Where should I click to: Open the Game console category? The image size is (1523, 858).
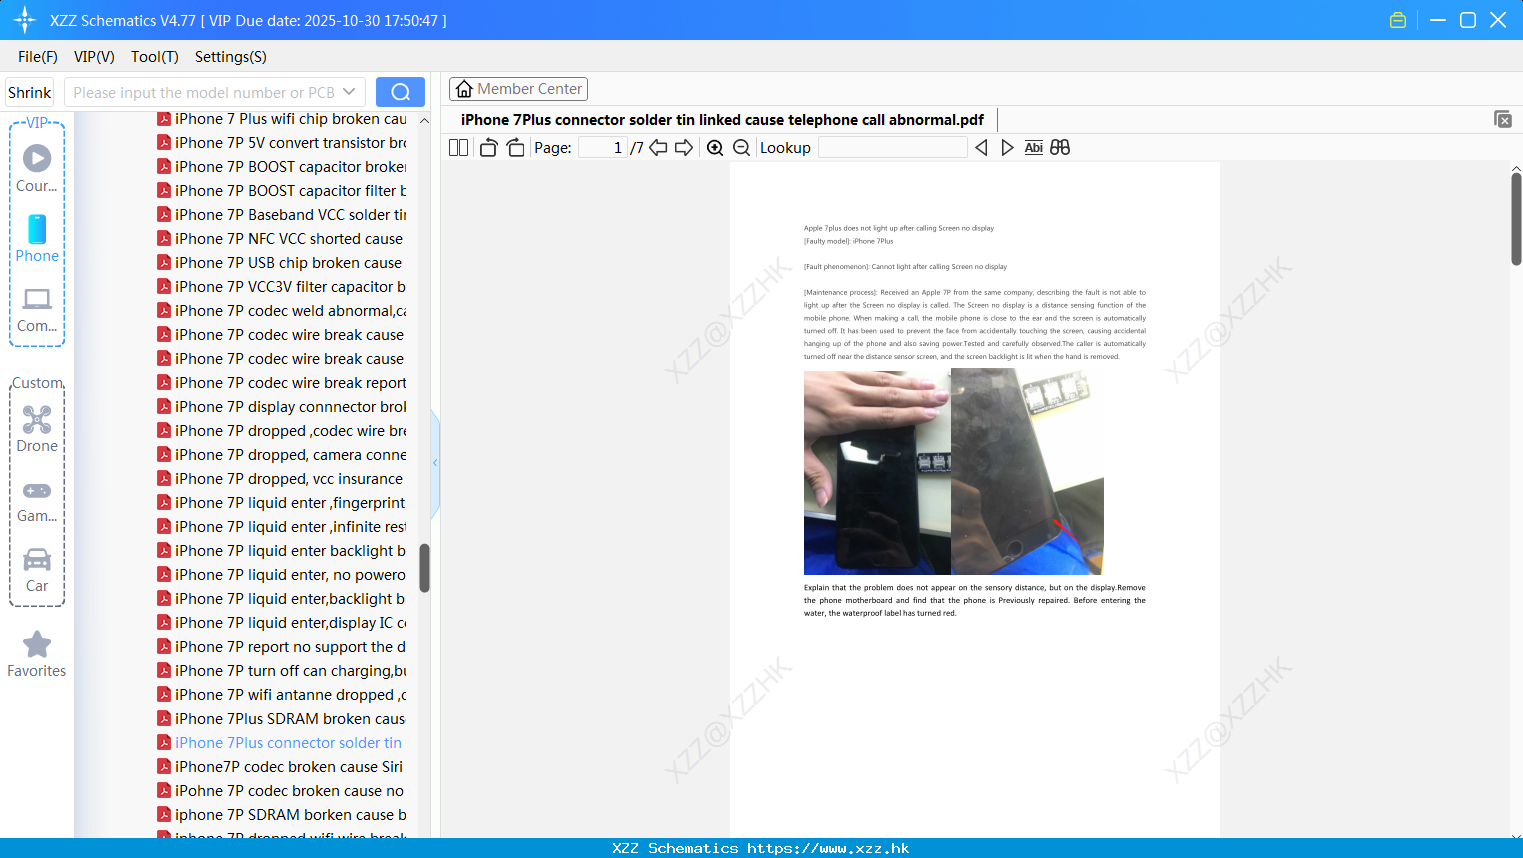click(x=37, y=501)
